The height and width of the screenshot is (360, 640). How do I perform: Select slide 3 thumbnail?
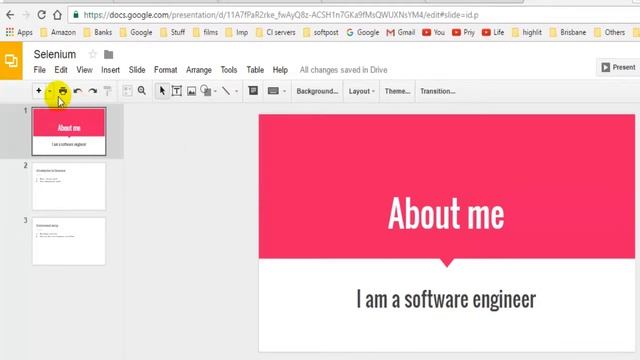69,241
